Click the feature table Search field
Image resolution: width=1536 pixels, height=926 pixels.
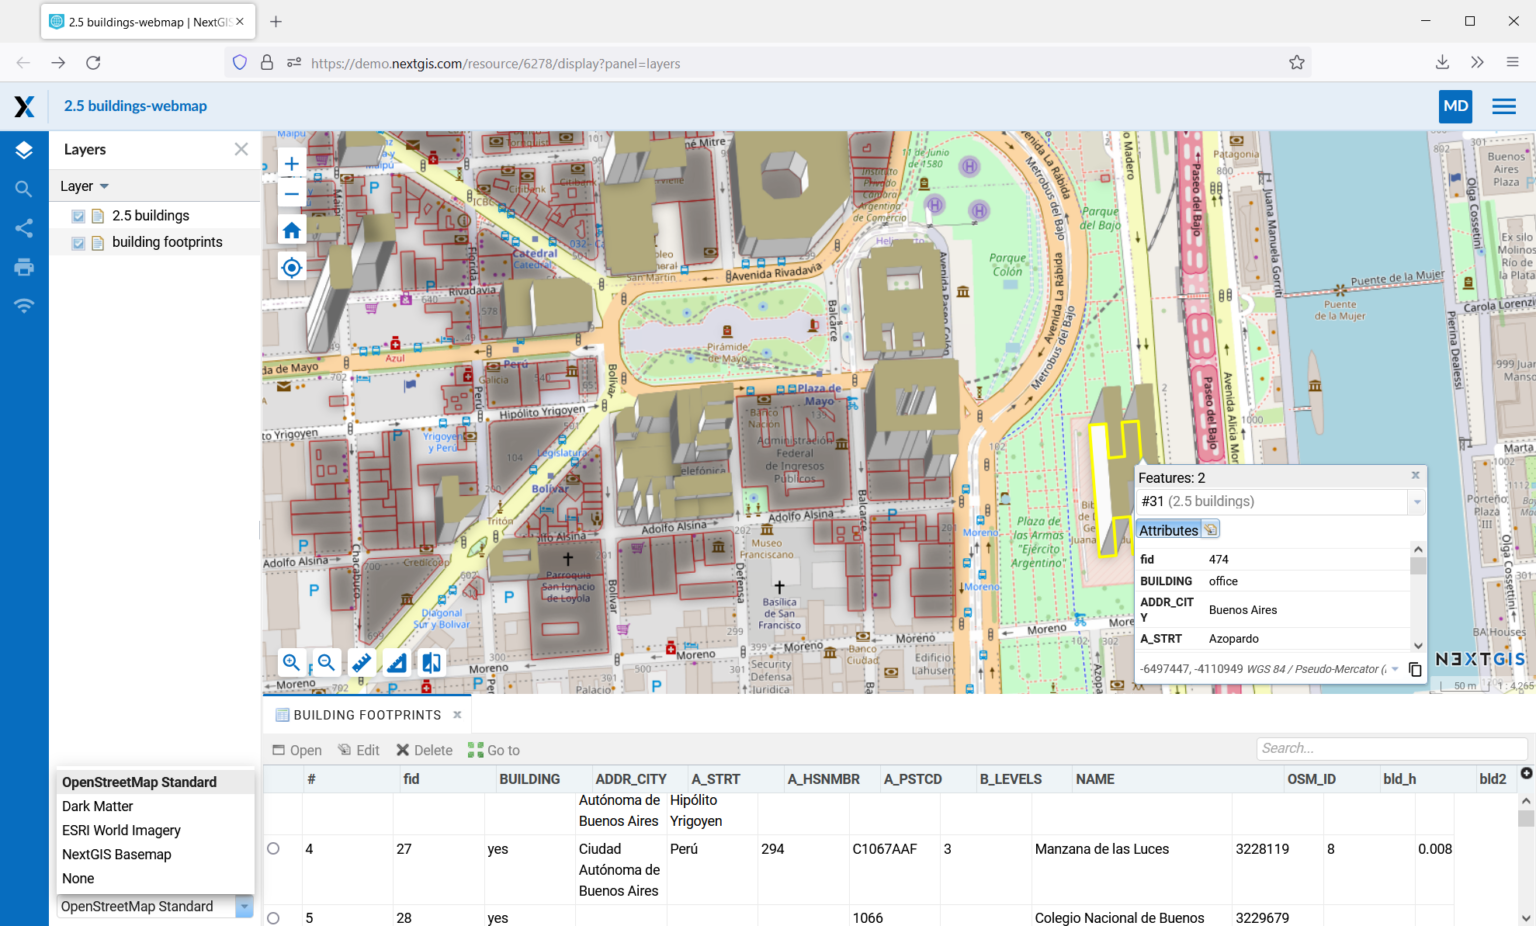click(x=1390, y=748)
